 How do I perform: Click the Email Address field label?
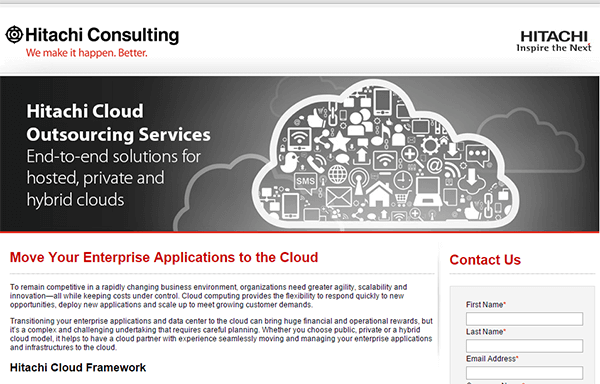click(492, 358)
